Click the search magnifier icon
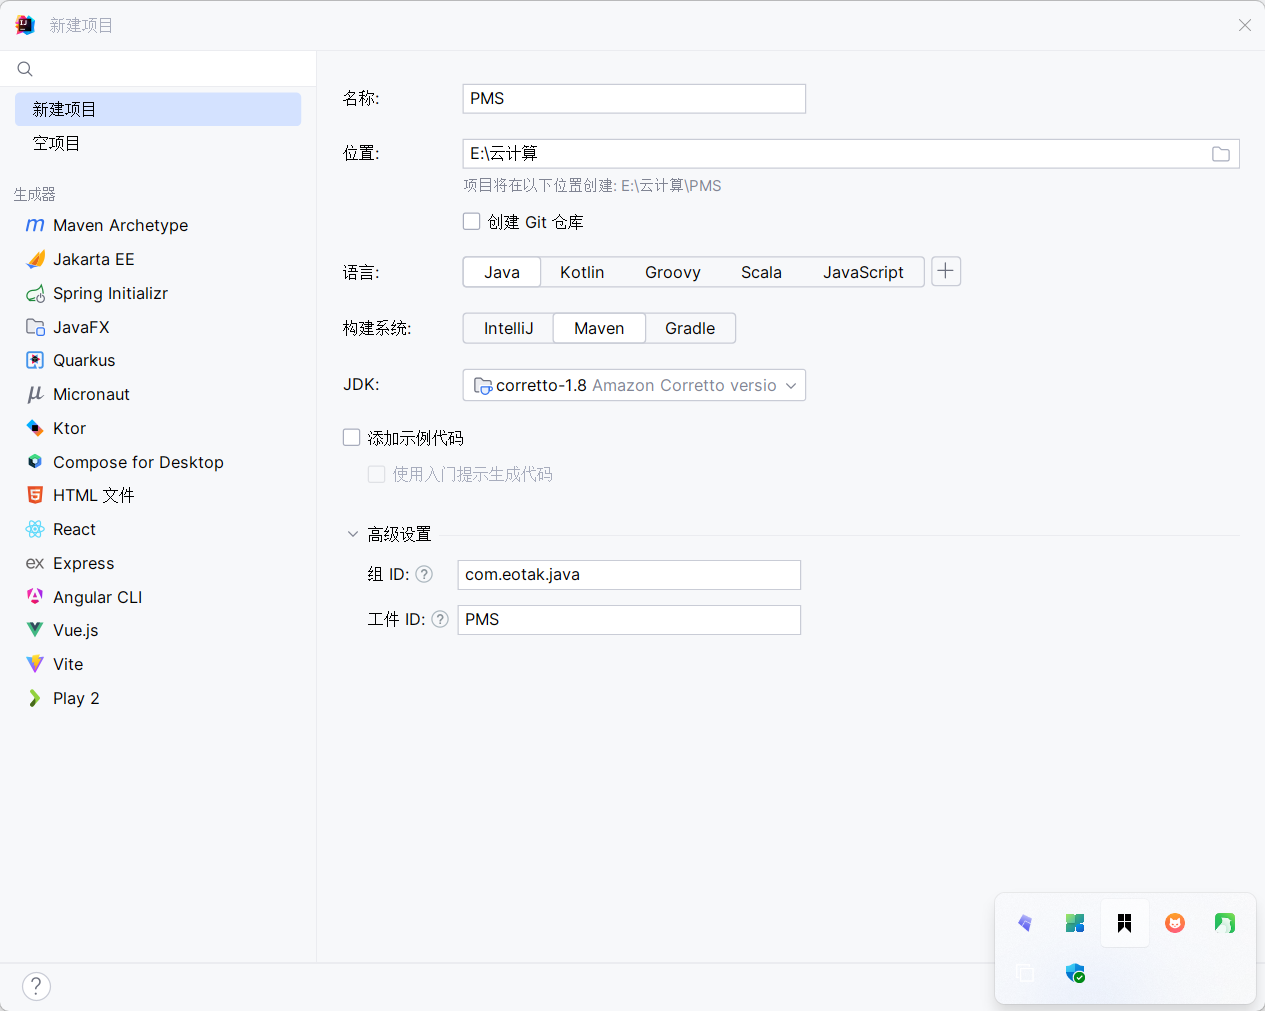 (25, 69)
